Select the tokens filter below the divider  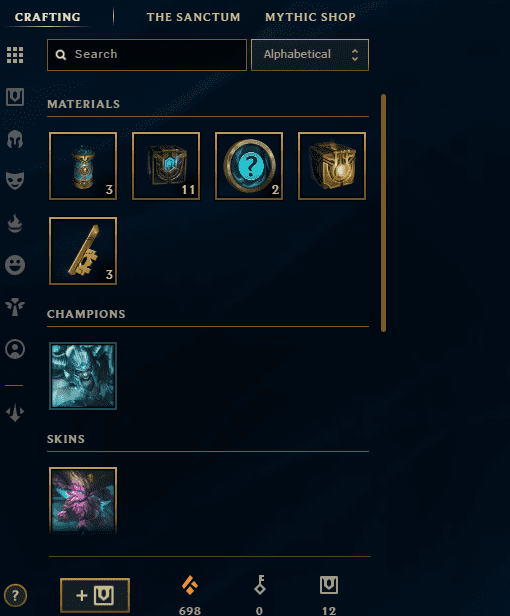click(15, 412)
